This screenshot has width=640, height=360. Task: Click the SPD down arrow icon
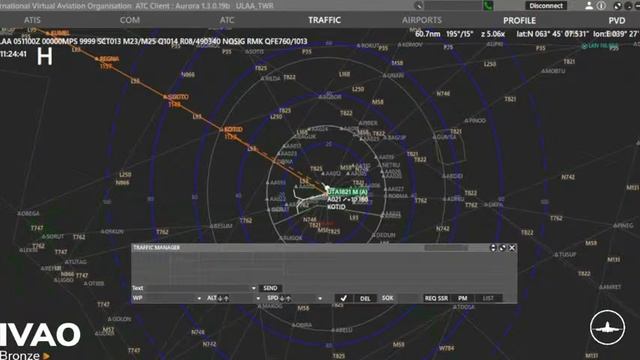(282, 298)
